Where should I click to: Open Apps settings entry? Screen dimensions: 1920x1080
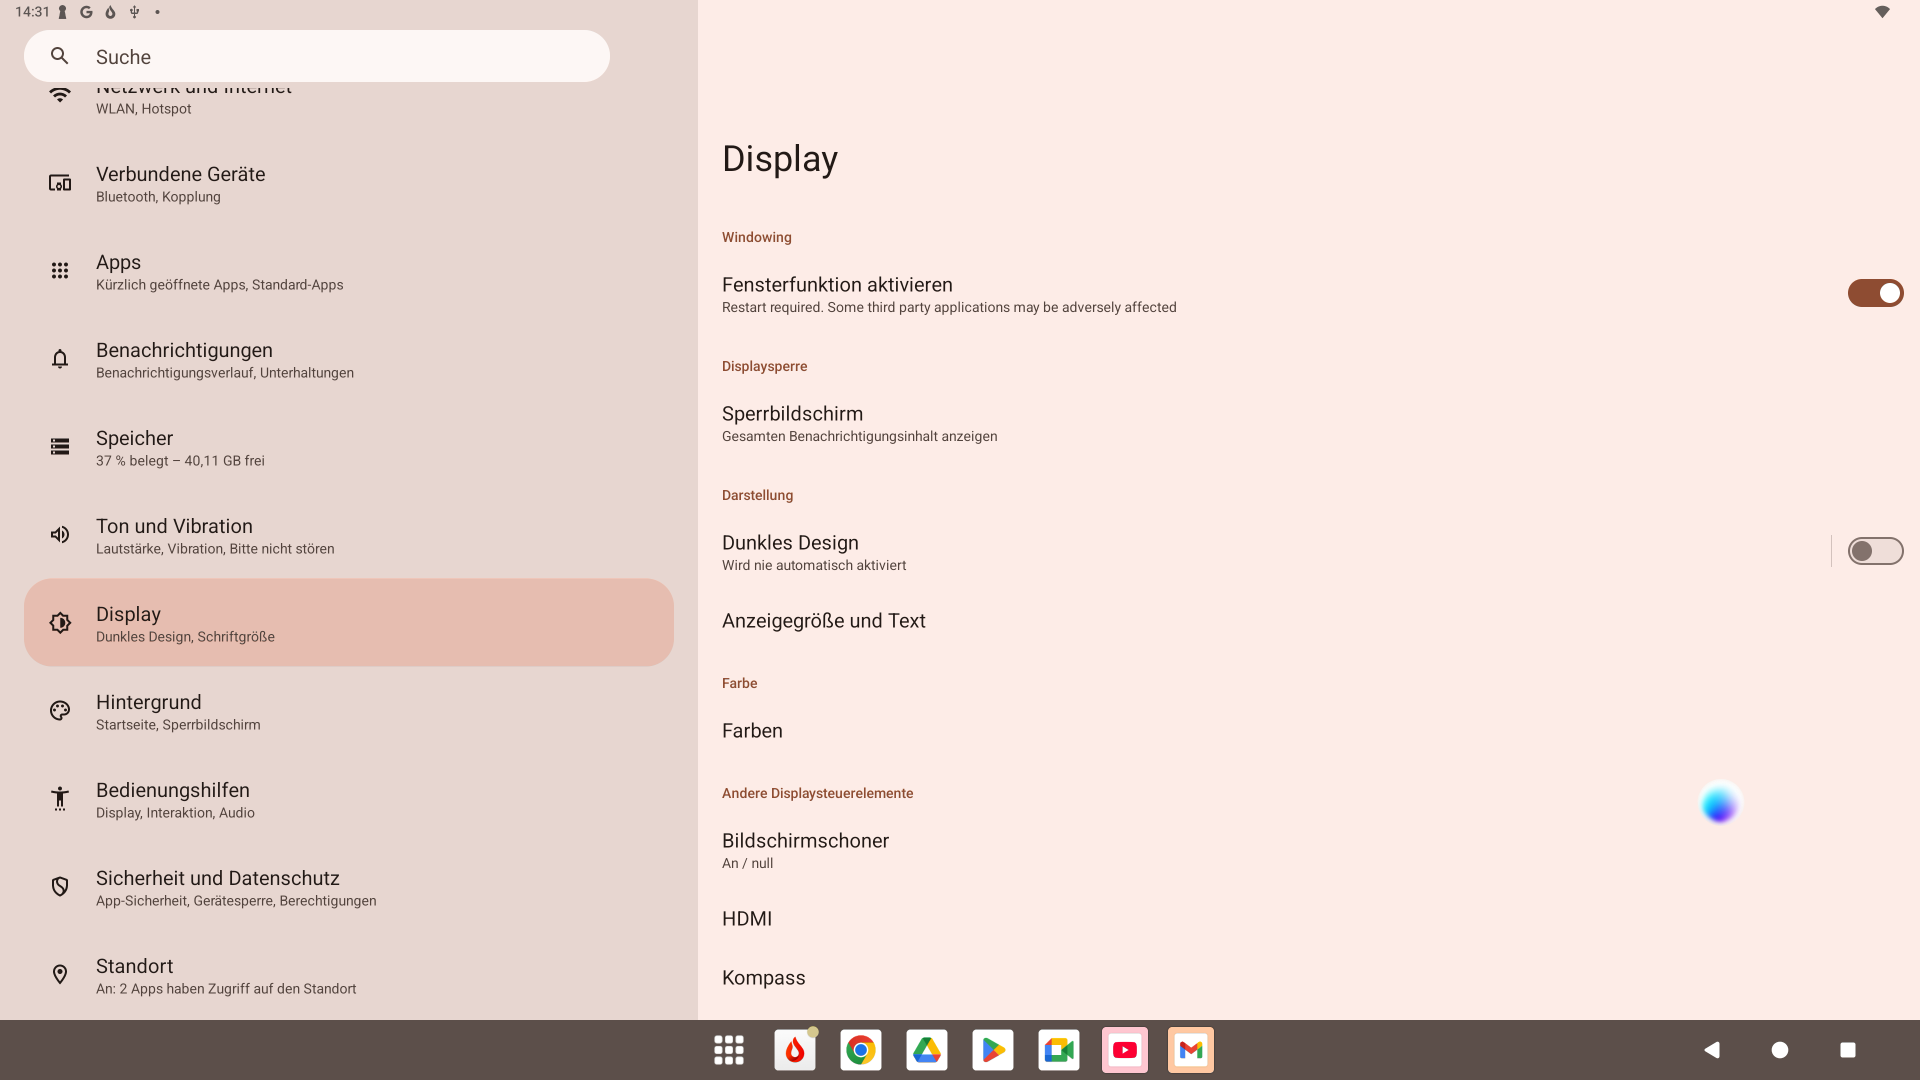[349, 271]
